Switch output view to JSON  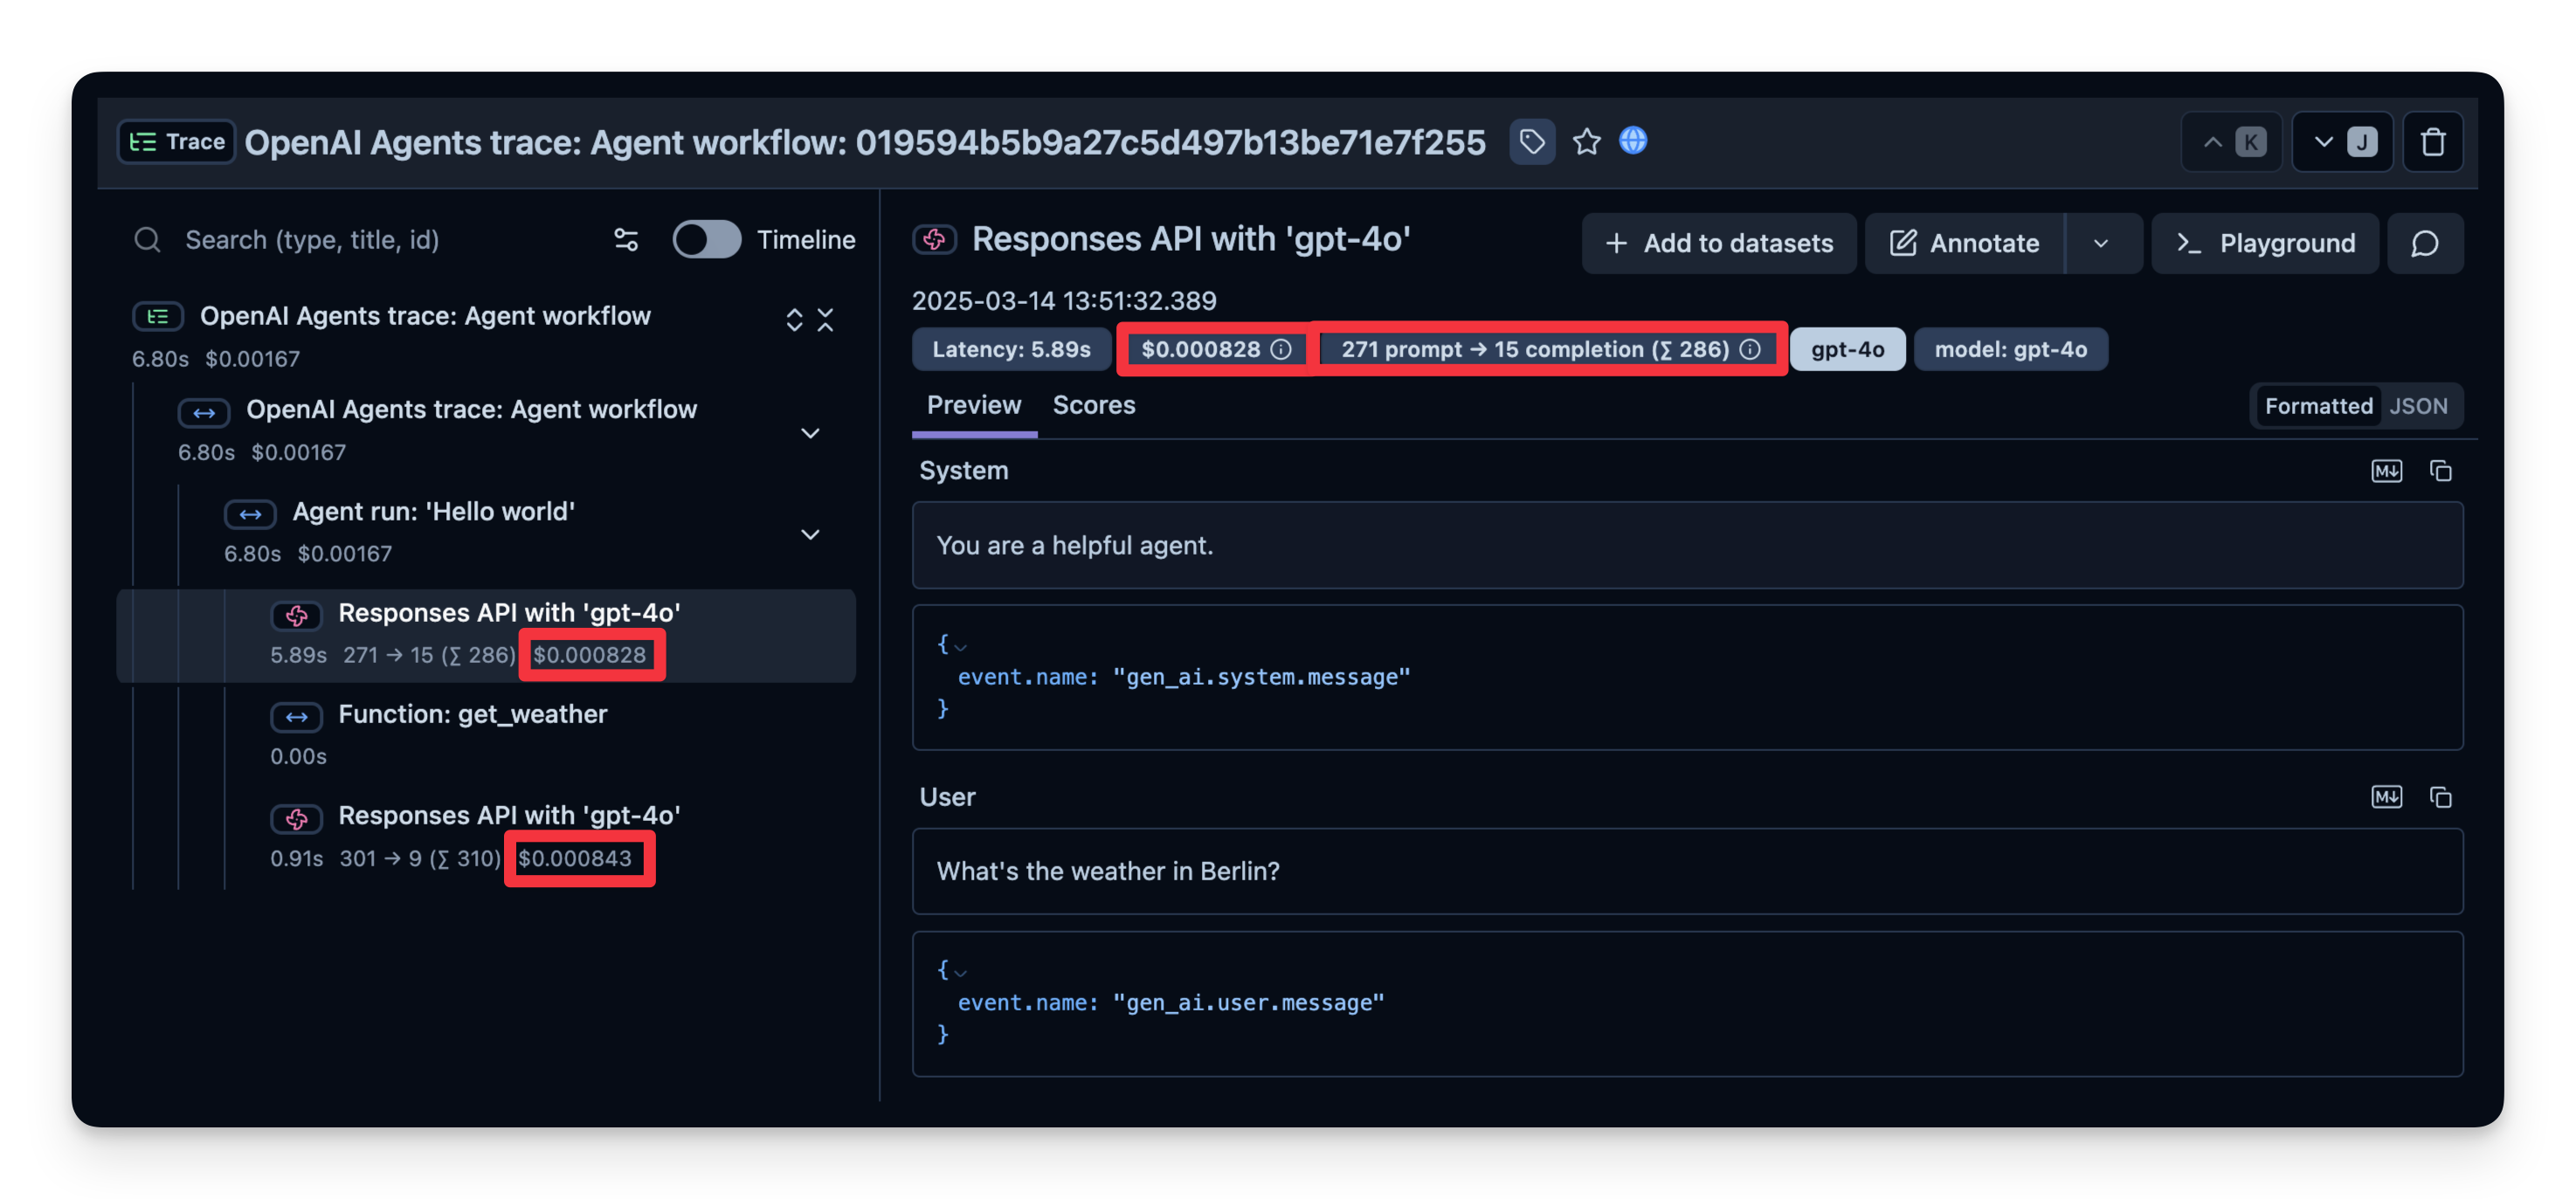2418,406
